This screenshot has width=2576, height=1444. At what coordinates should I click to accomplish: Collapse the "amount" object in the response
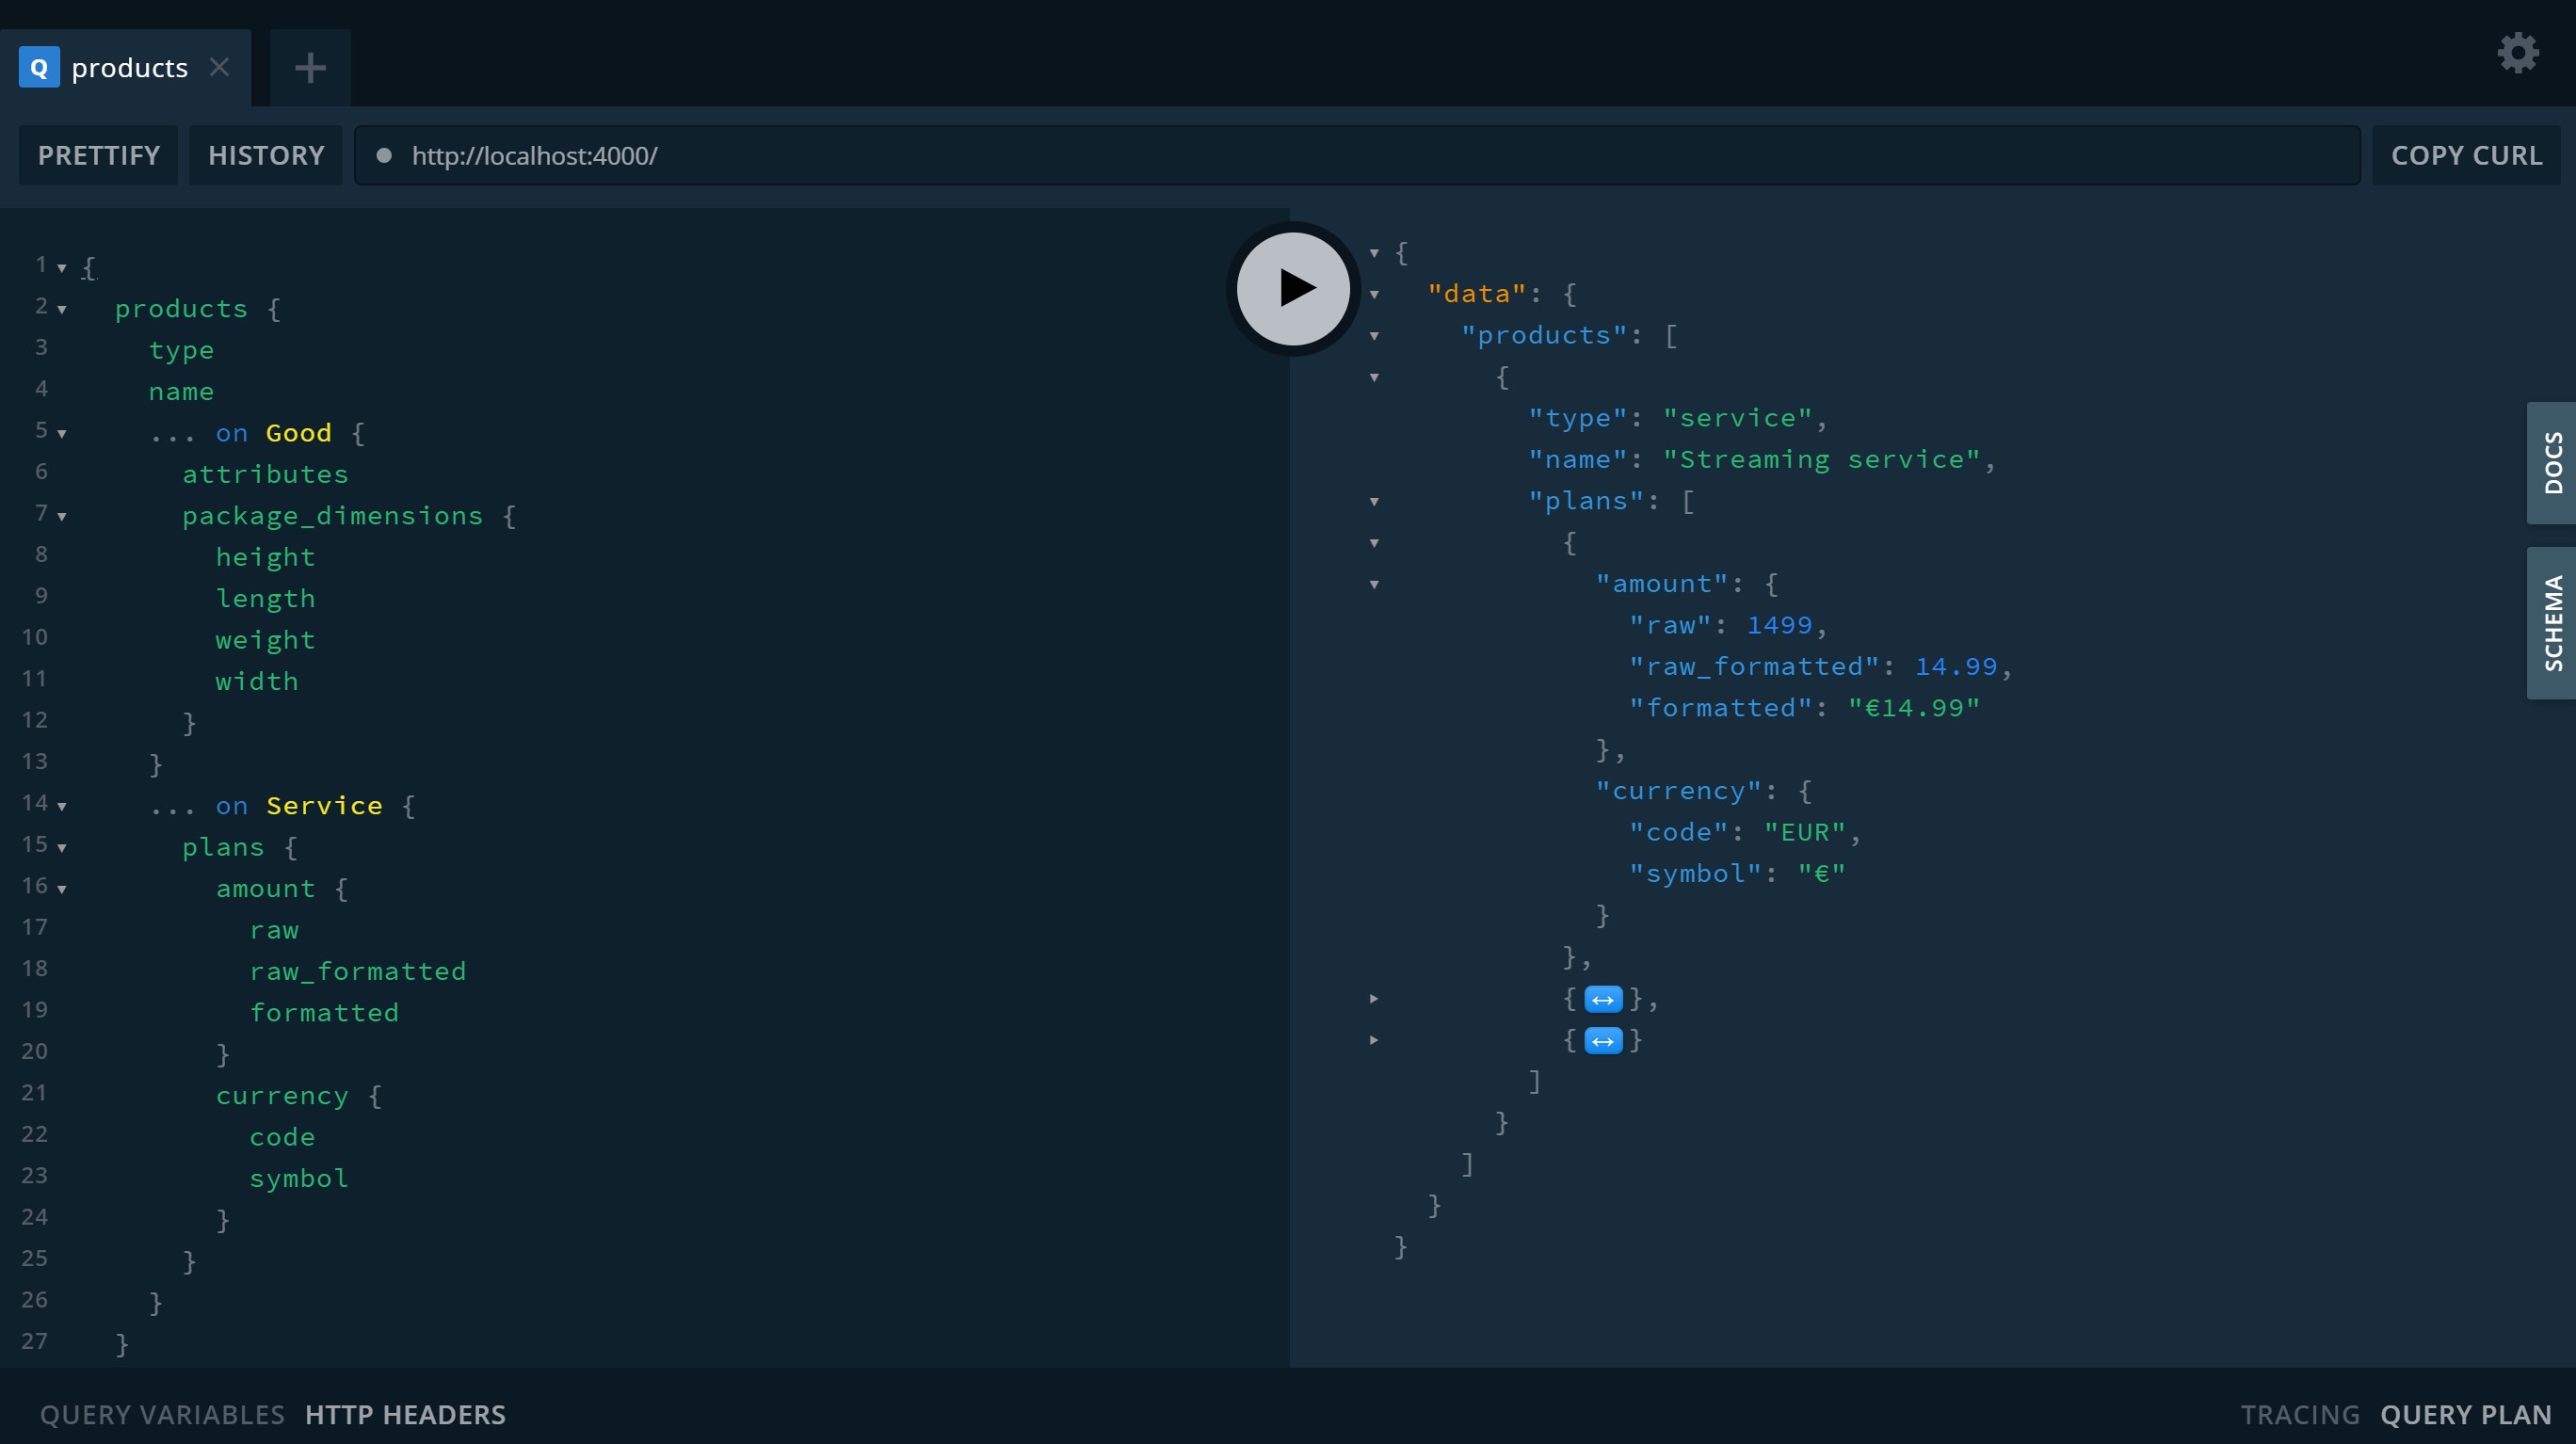(x=1374, y=584)
